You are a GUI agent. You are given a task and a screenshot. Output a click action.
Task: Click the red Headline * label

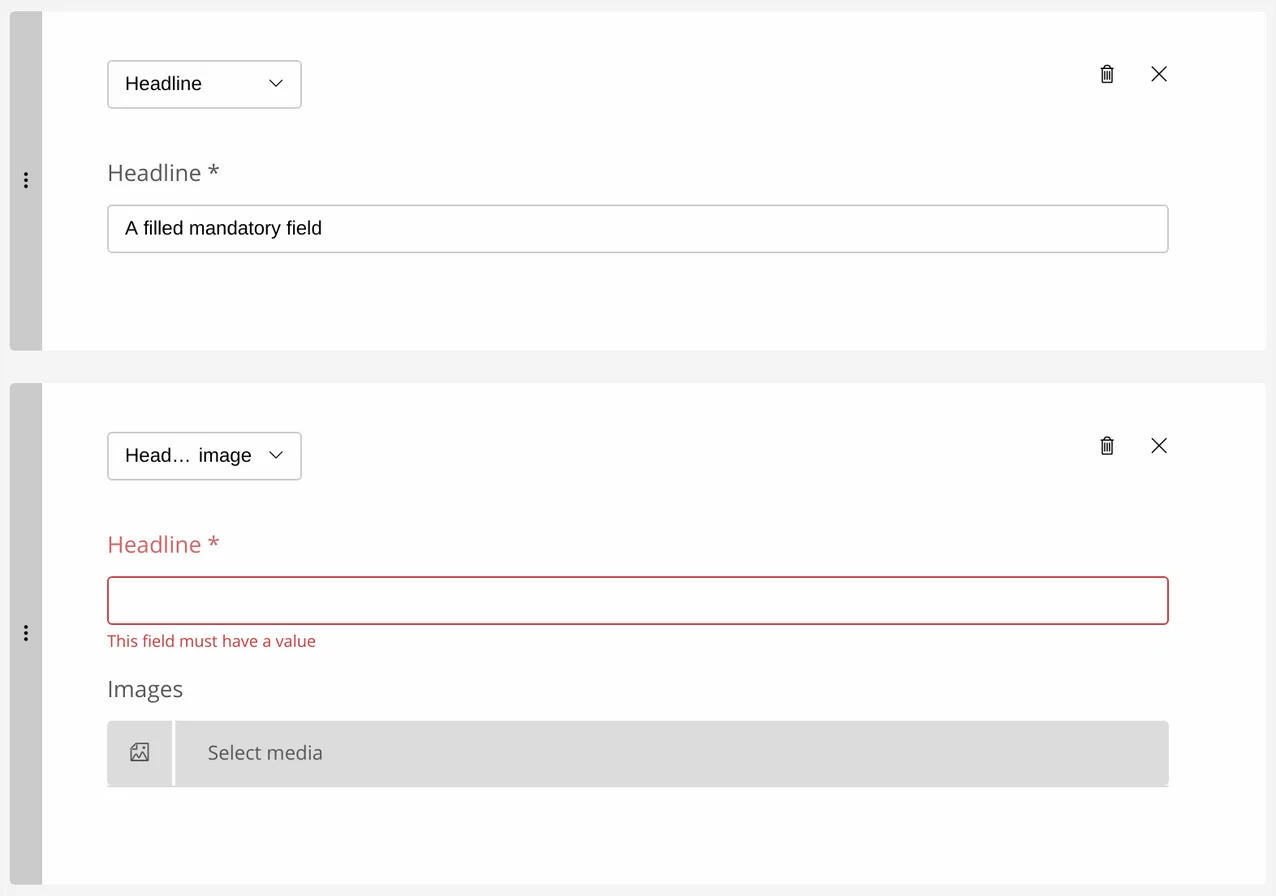(x=163, y=545)
